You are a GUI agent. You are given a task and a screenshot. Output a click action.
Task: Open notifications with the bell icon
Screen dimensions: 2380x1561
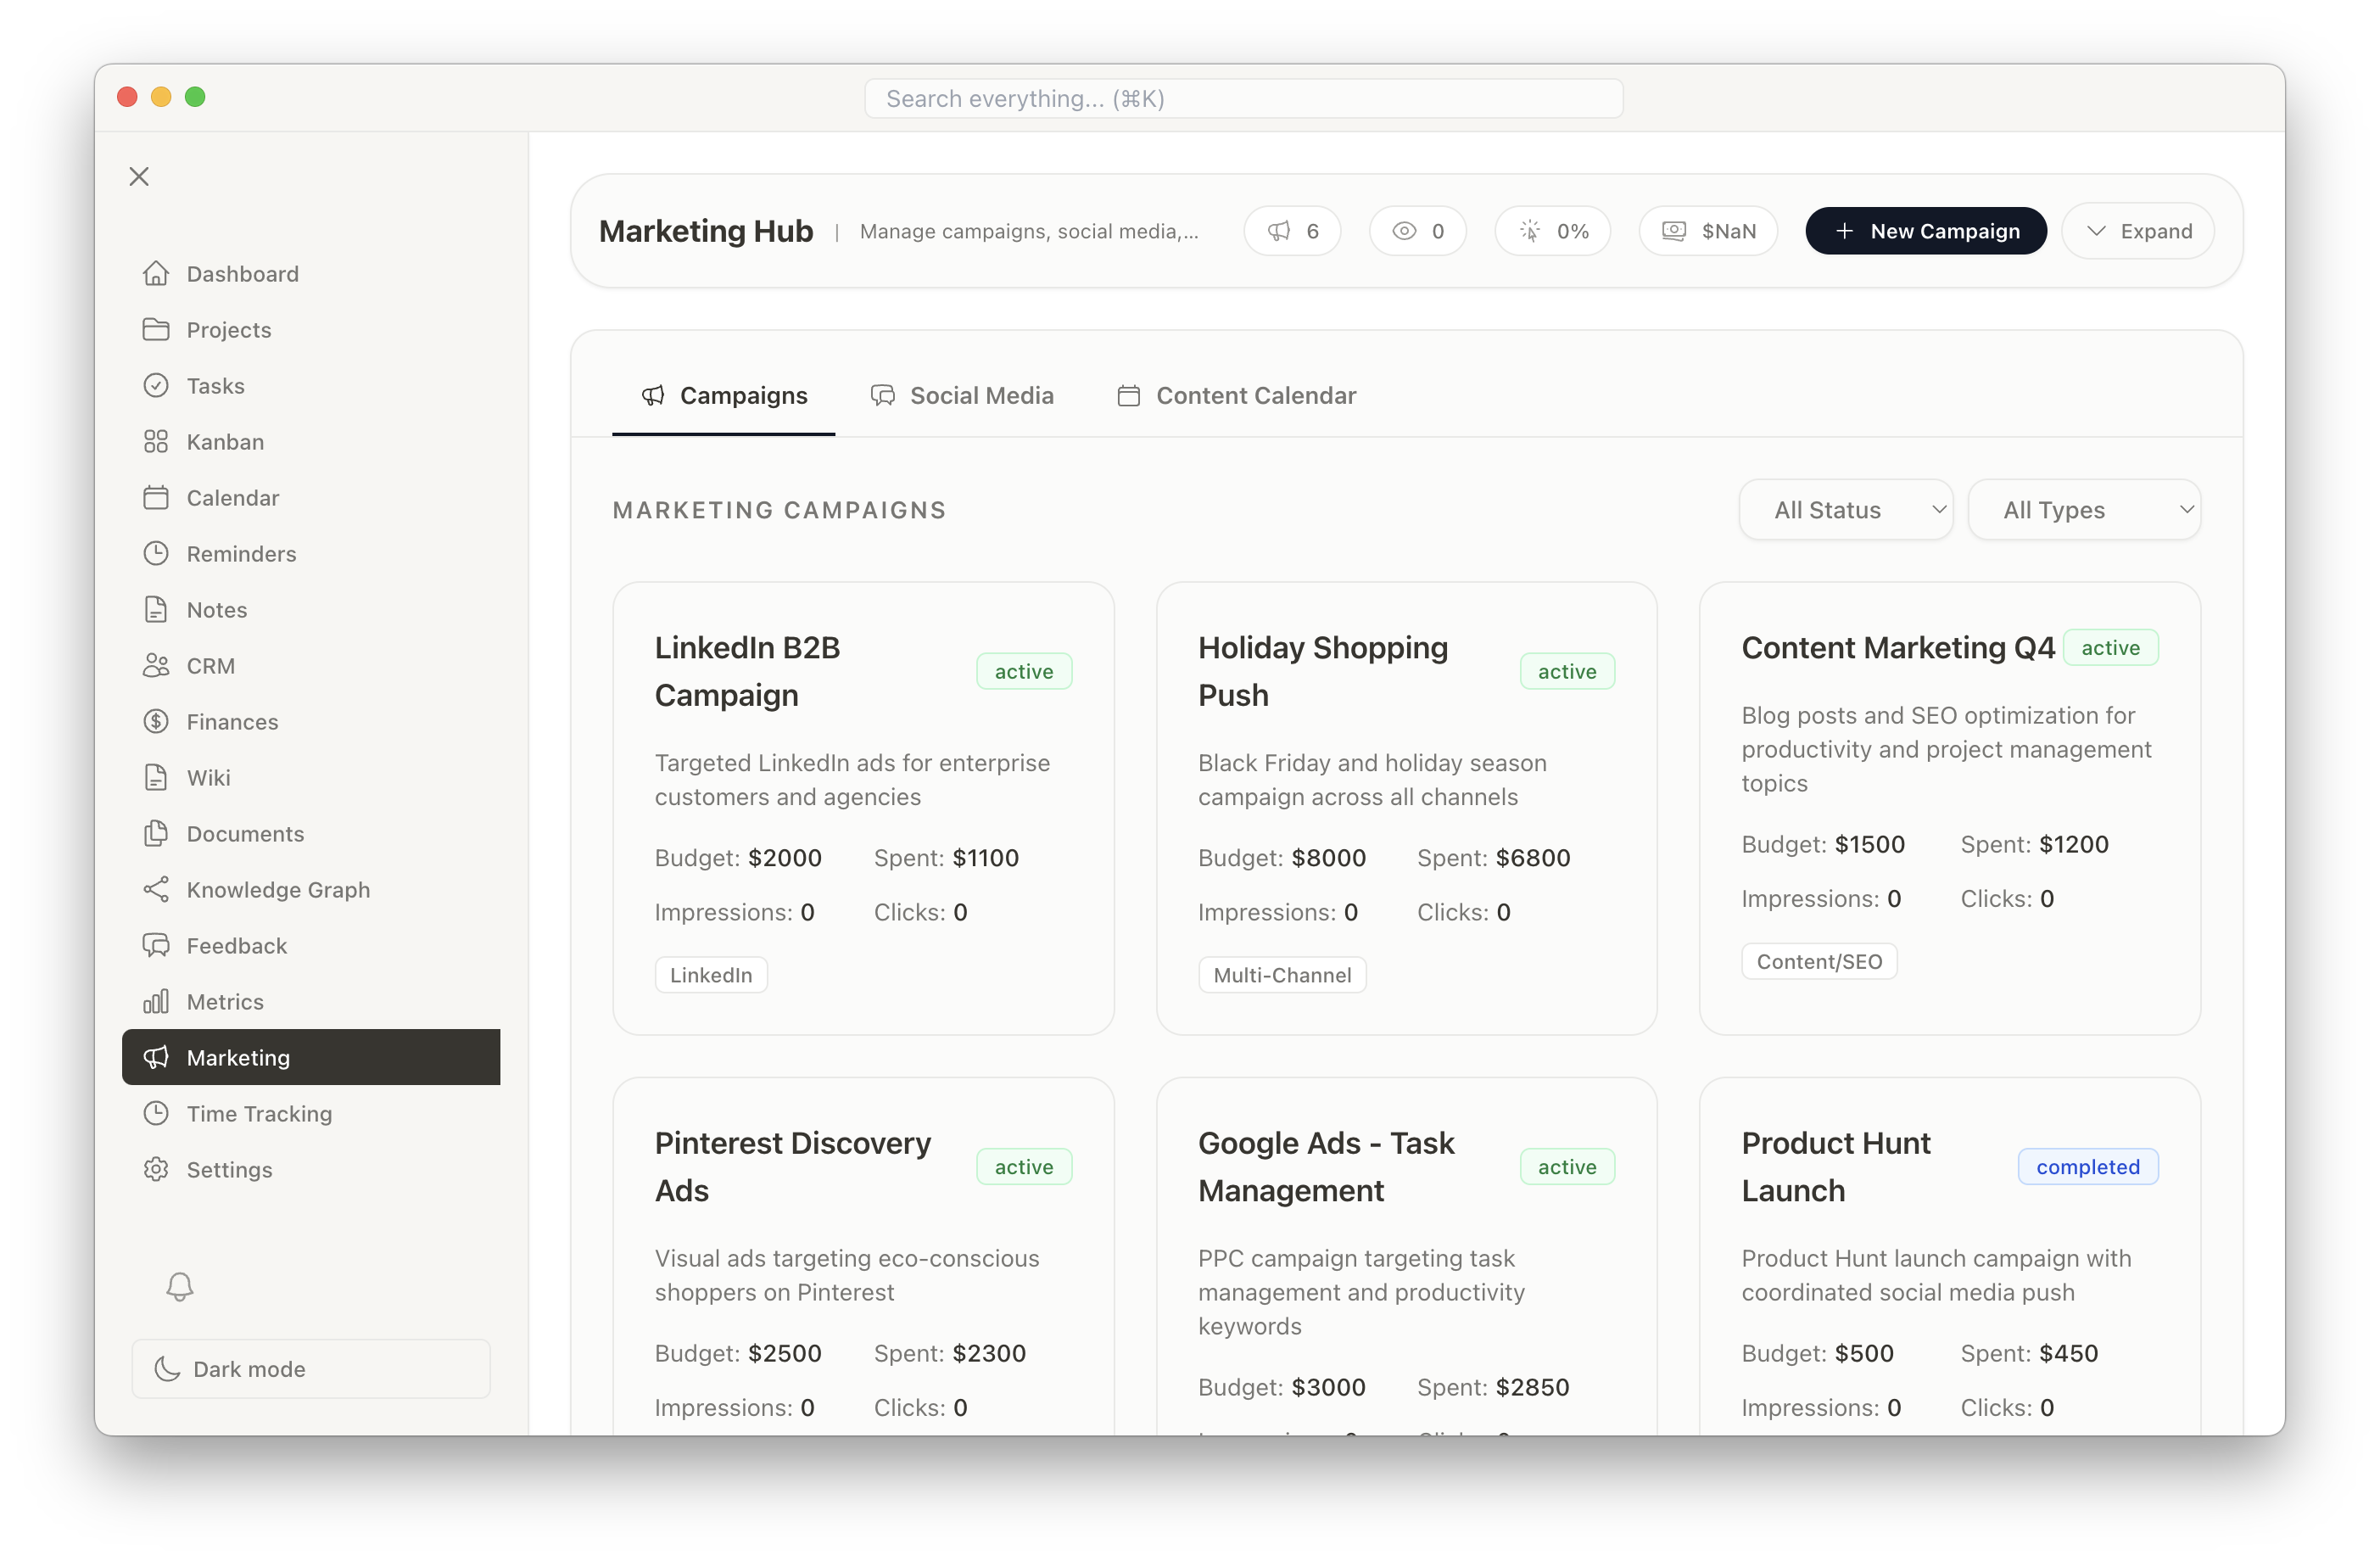pos(180,1286)
